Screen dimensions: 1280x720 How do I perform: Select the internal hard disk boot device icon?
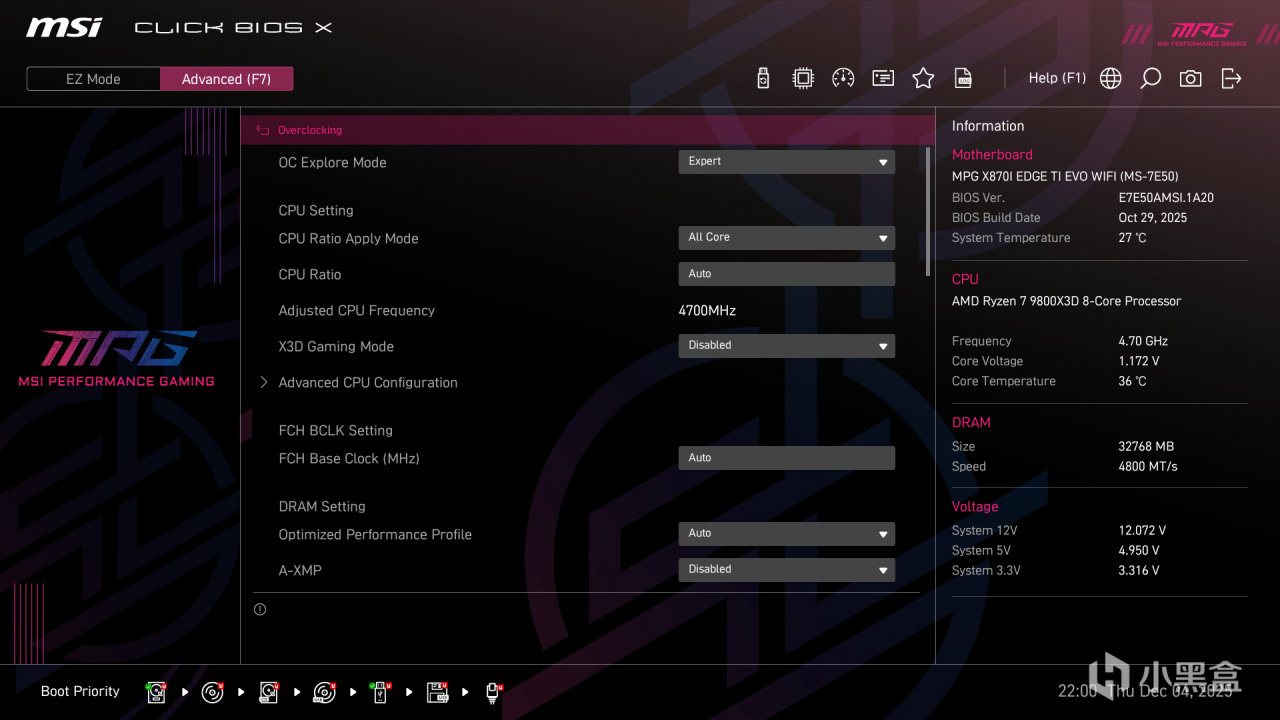pyautogui.click(x=156, y=692)
